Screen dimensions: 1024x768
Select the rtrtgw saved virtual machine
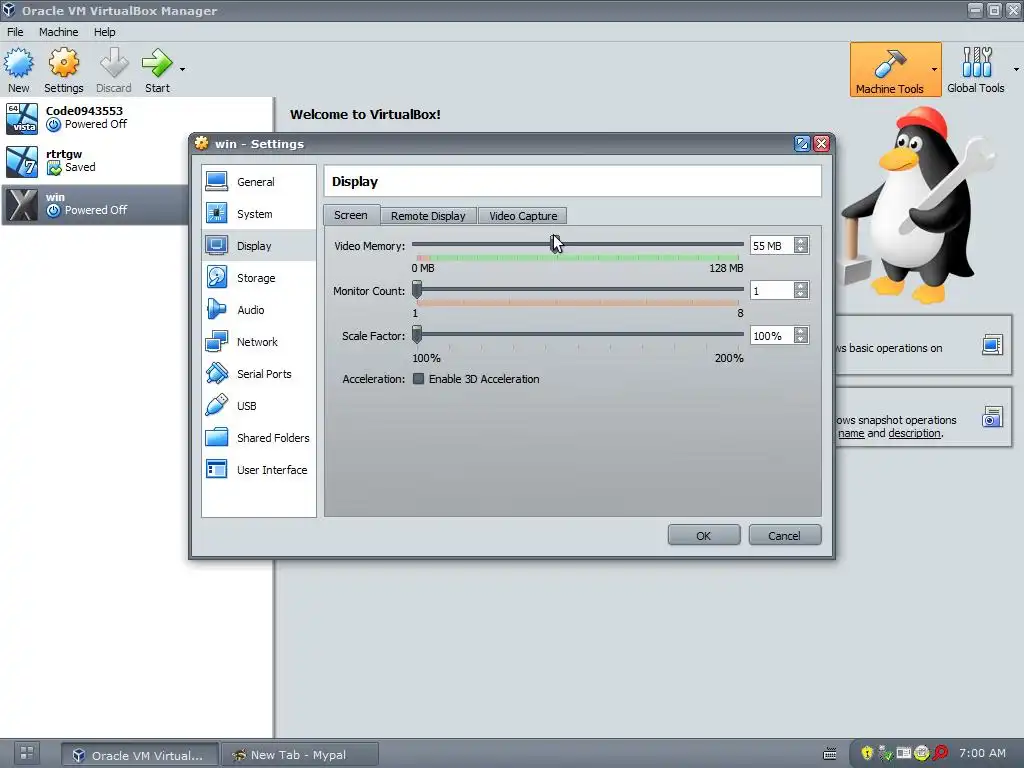[x=136, y=161]
